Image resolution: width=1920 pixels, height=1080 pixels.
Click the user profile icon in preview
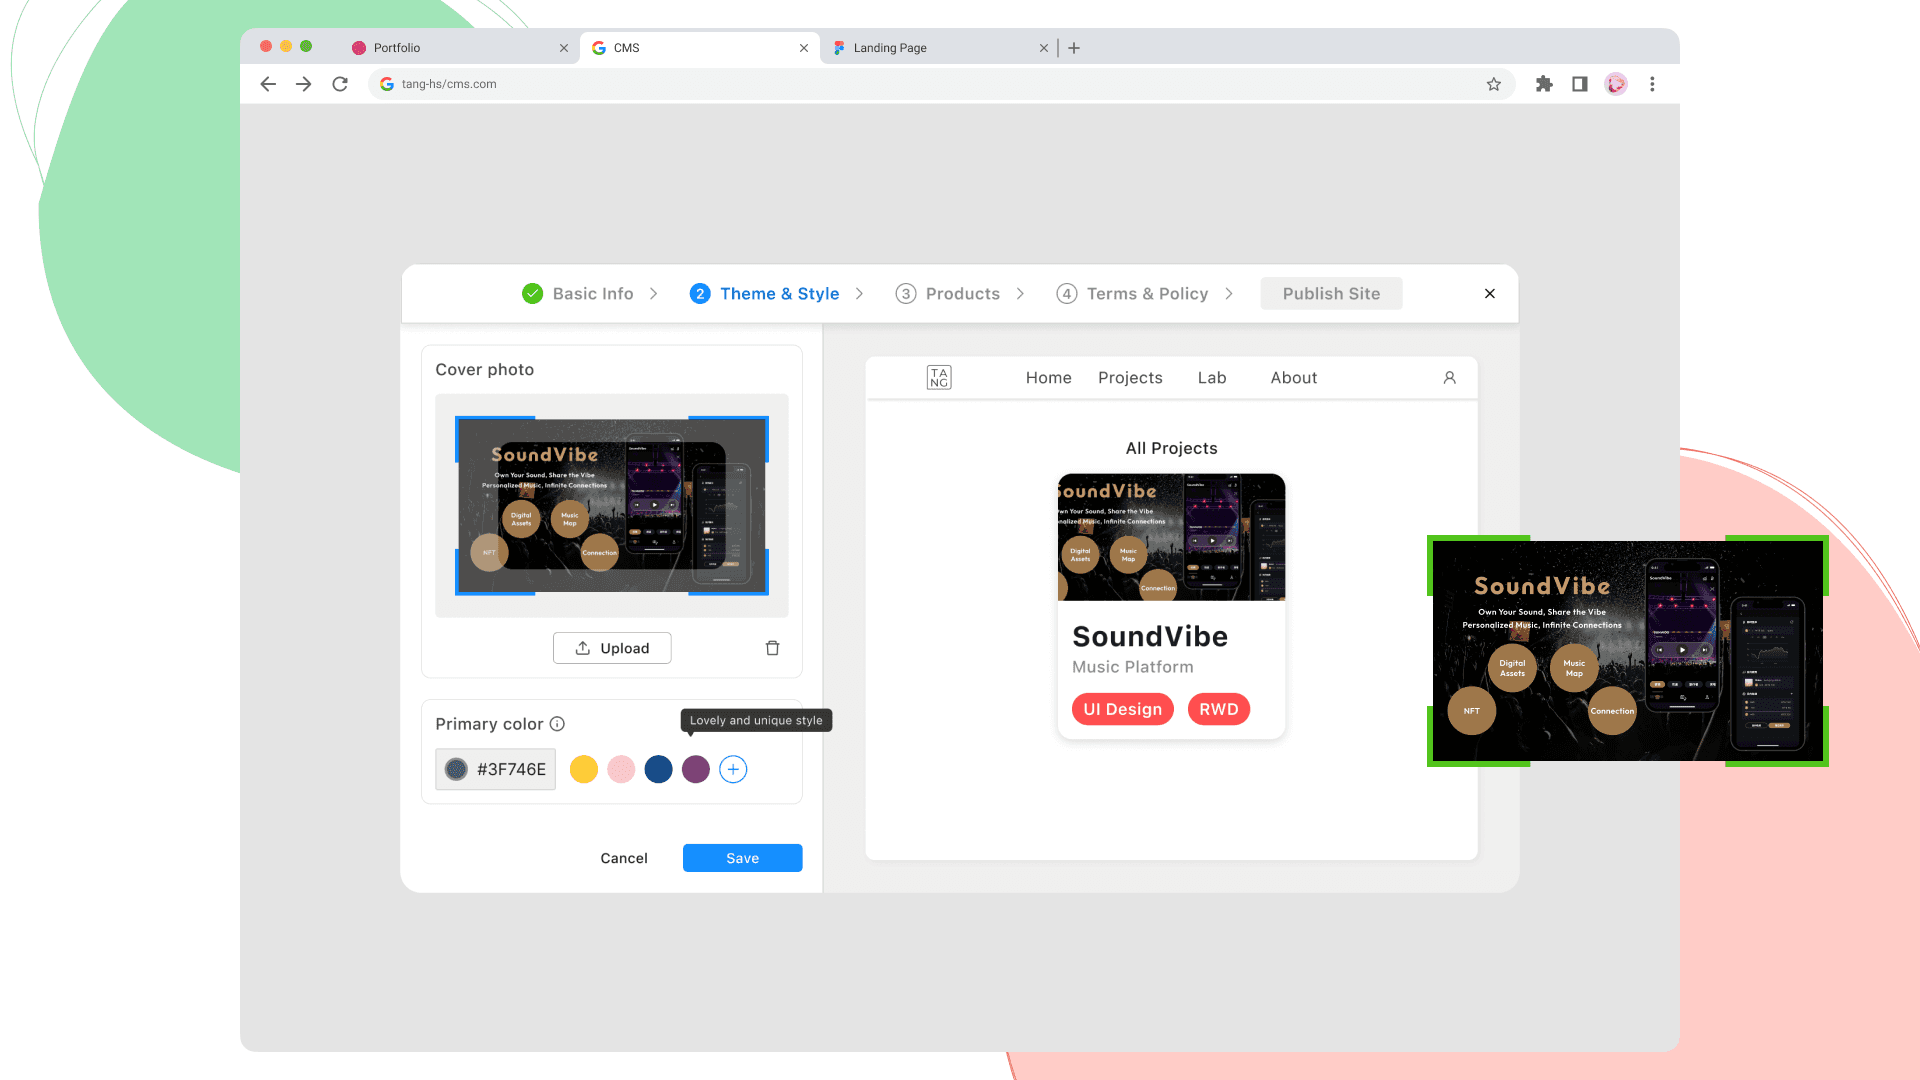point(1449,378)
